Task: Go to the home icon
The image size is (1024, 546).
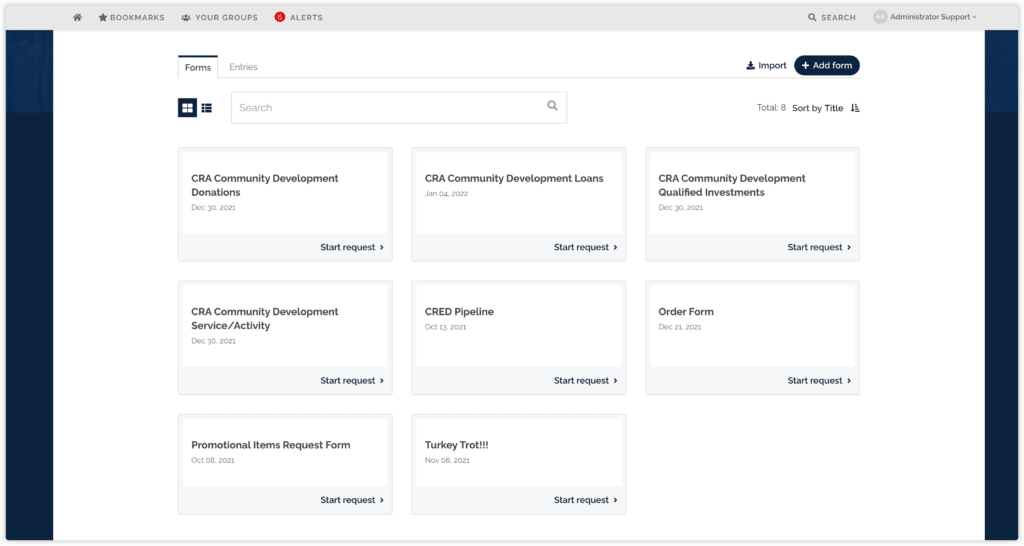Action: click(78, 18)
